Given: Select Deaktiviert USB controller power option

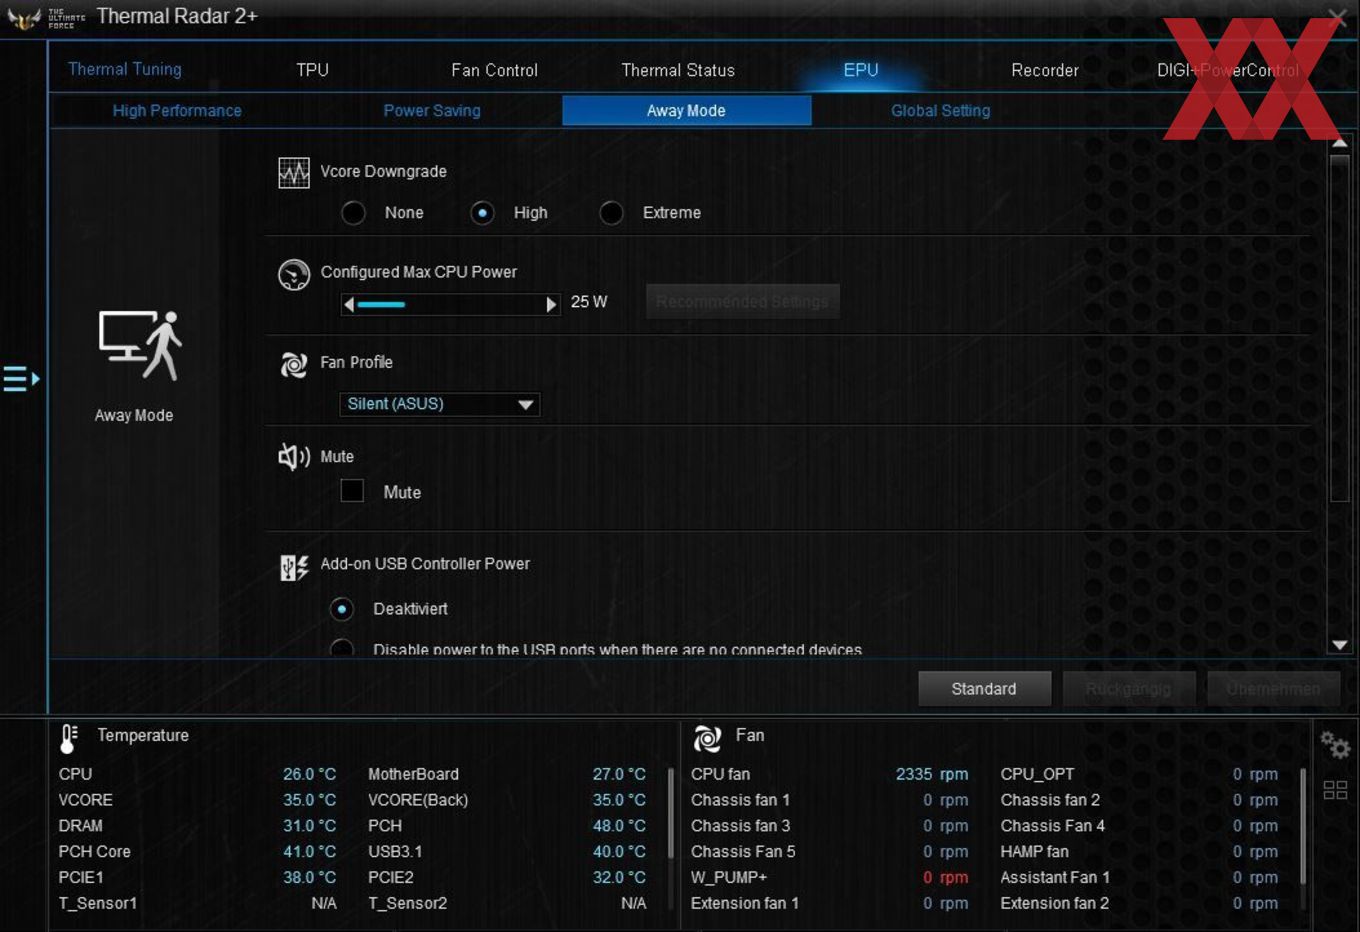Looking at the screenshot, I should [342, 609].
